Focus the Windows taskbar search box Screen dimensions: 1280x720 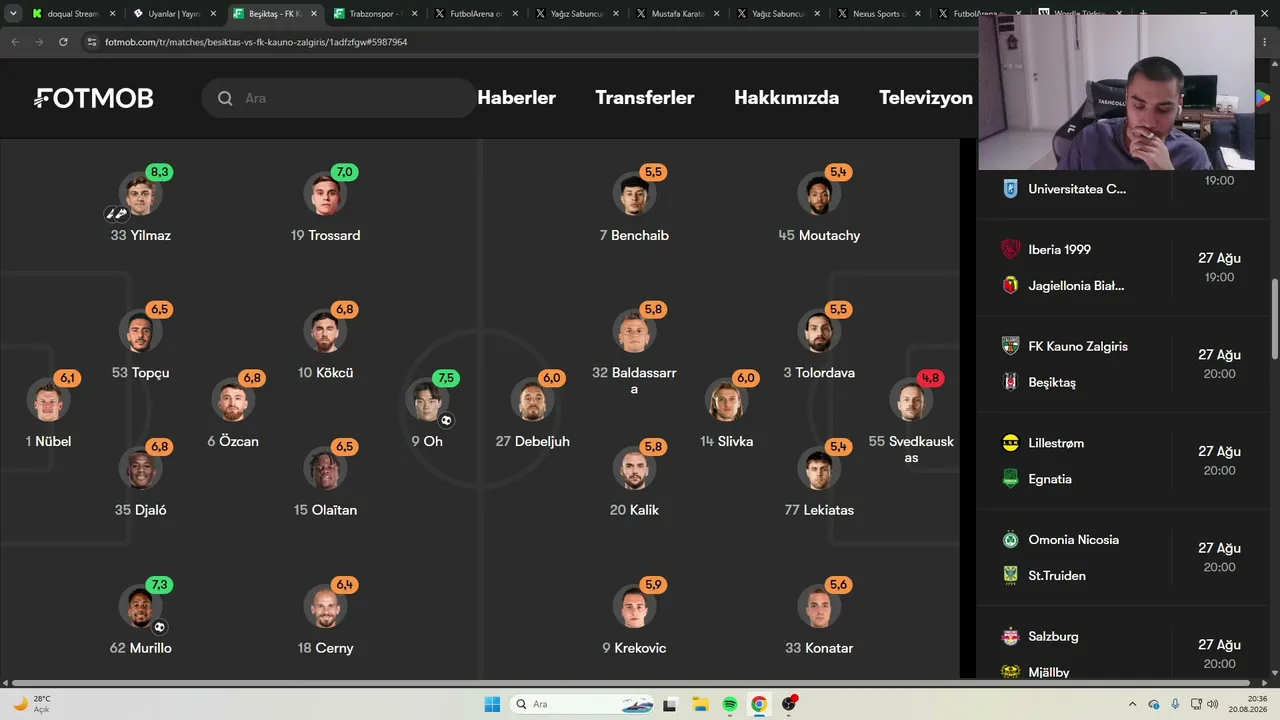583,704
